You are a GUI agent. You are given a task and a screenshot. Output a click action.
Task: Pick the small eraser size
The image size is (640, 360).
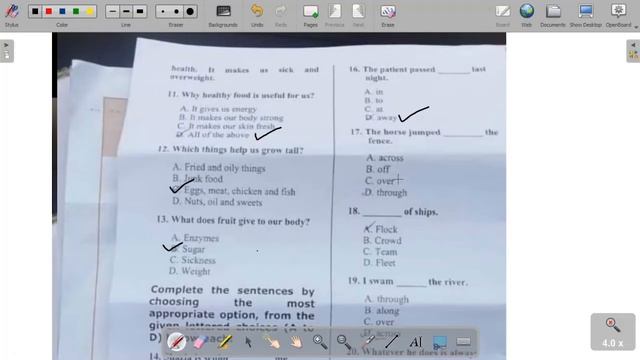(x=163, y=11)
